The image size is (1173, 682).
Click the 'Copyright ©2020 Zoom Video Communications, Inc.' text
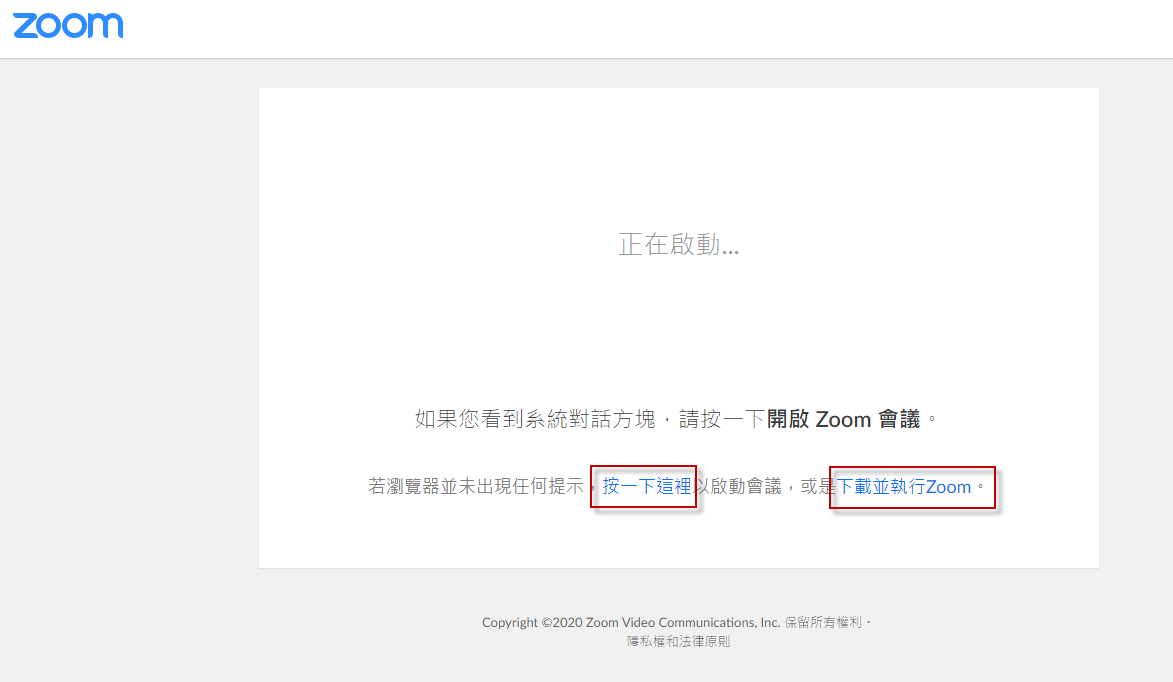(x=631, y=622)
